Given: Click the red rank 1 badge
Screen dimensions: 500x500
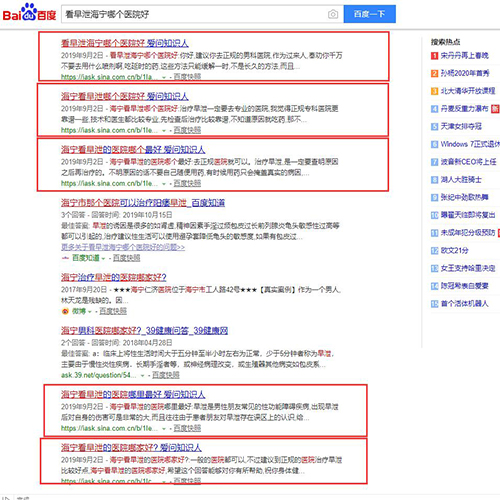Looking at the screenshot, I should [x=434, y=56].
